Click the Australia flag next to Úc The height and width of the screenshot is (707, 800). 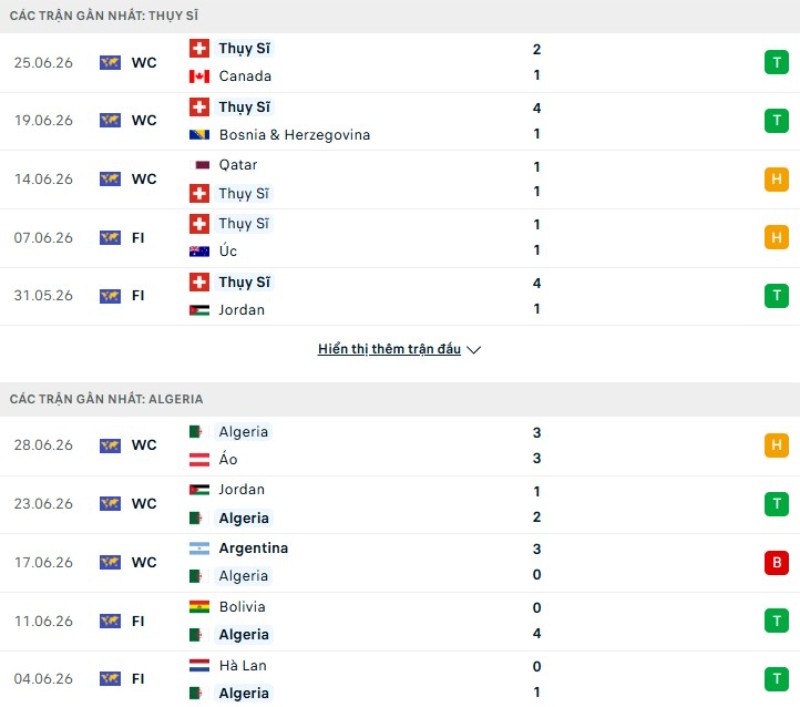point(199,251)
